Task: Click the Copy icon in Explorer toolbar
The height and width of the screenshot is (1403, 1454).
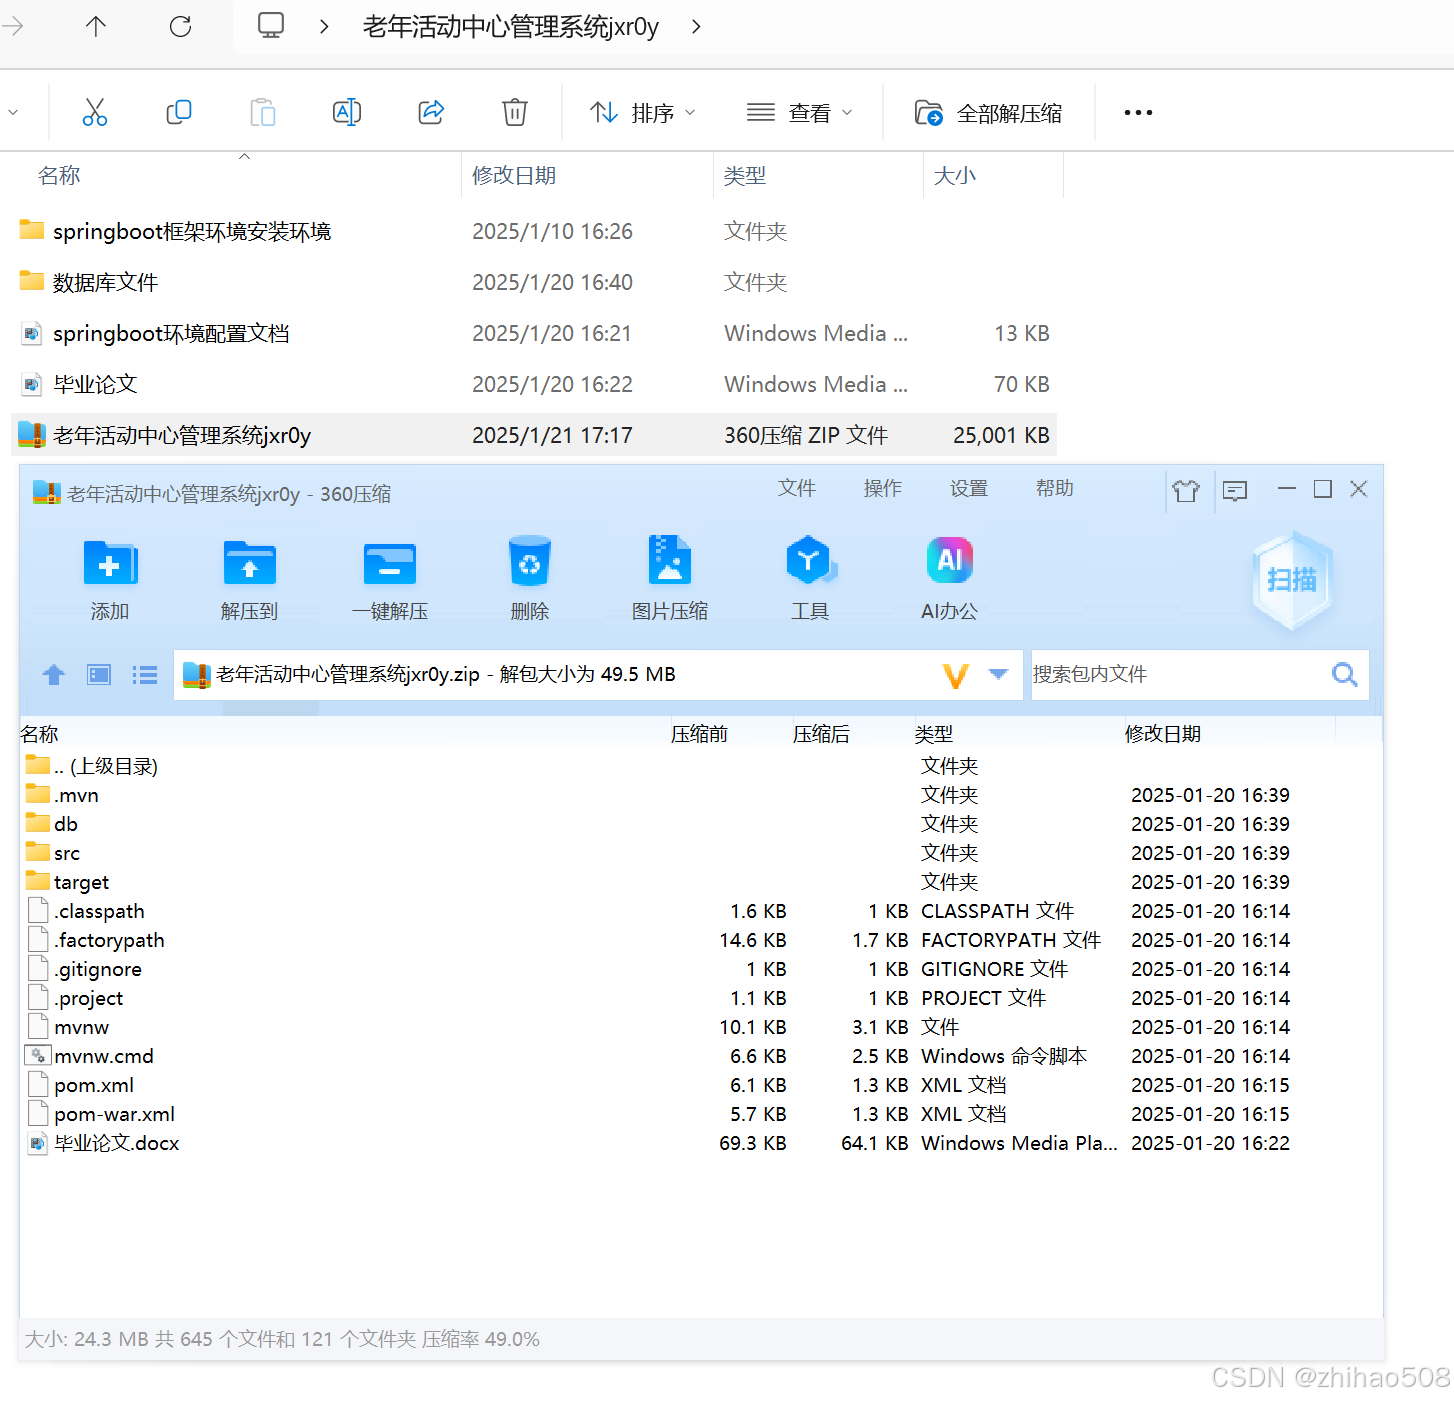Action: (179, 112)
